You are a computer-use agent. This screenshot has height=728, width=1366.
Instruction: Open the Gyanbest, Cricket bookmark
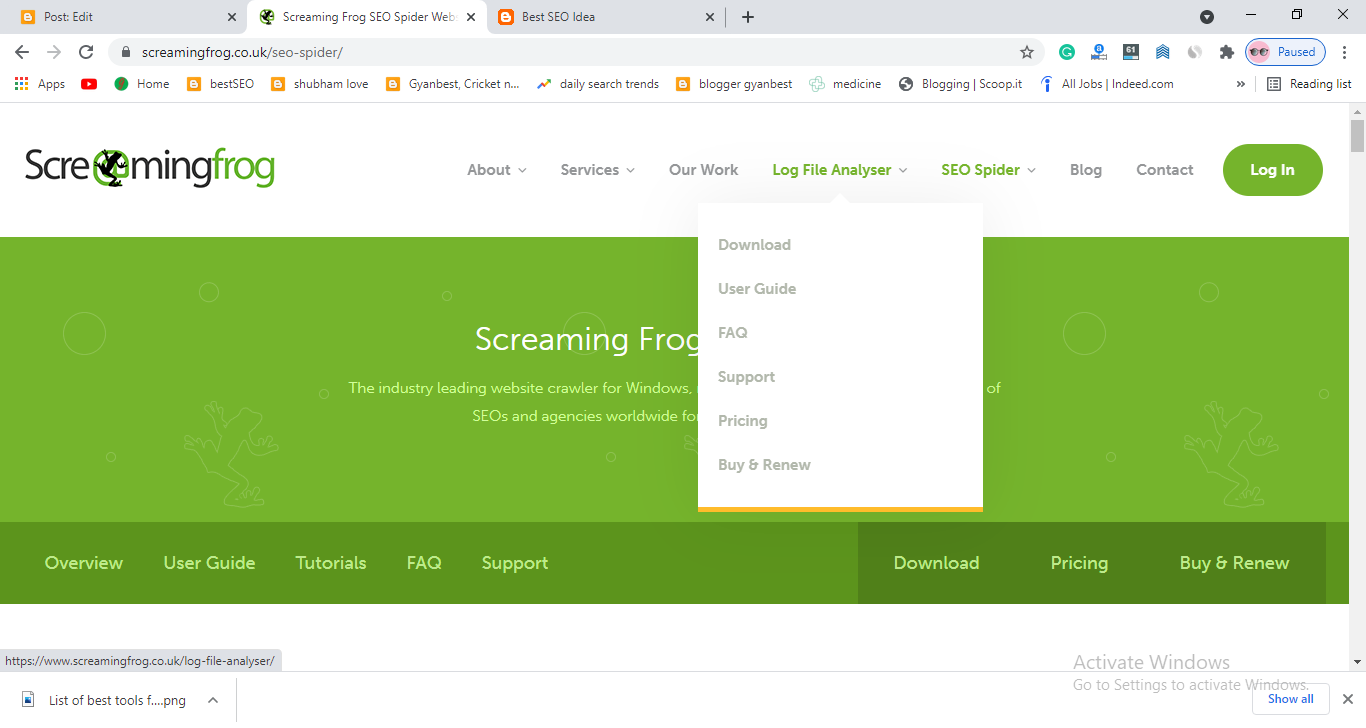coord(452,84)
